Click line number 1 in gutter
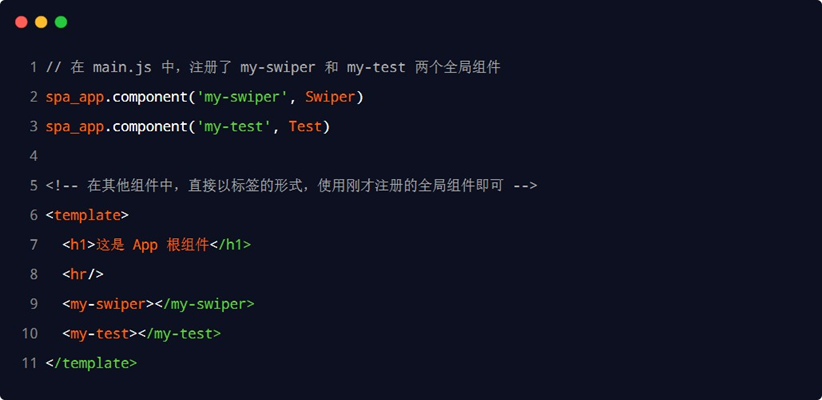Screen dimensions: 822x400 pyautogui.click(x=34, y=68)
